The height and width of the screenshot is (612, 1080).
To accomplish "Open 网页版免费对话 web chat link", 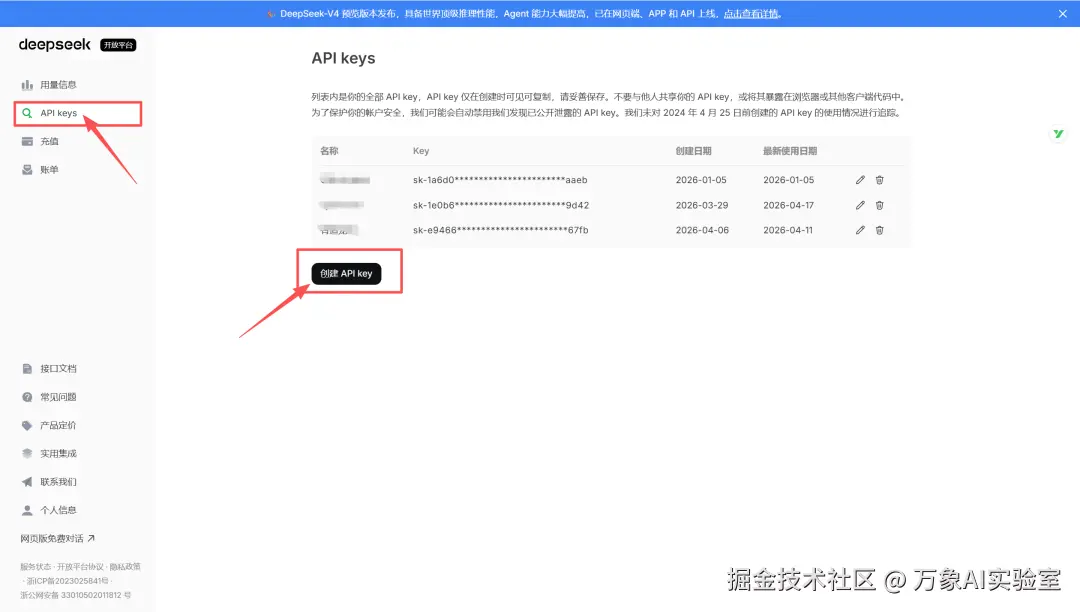I will click(x=57, y=538).
